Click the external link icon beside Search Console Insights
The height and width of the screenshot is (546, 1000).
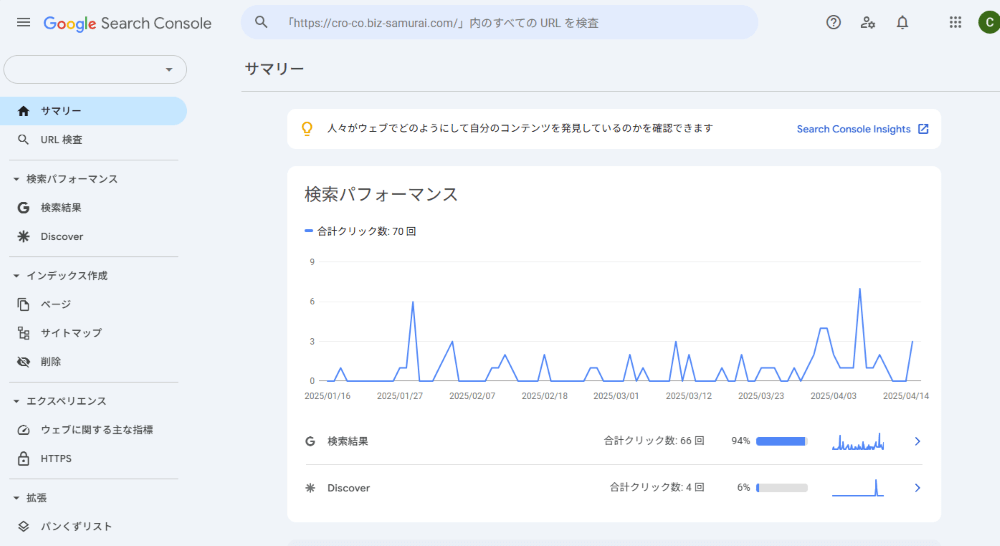click(x=923, y=129)
